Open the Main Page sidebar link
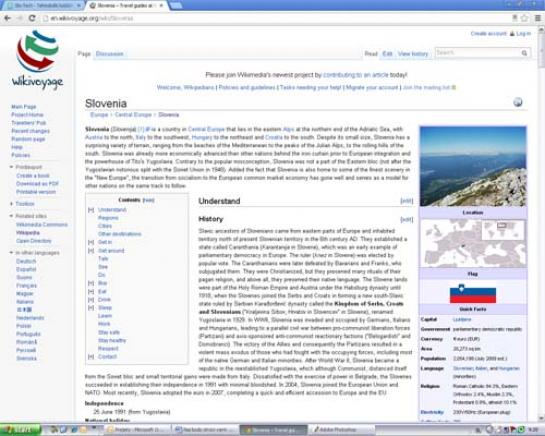545x436 pixels. tap(24, 107)
